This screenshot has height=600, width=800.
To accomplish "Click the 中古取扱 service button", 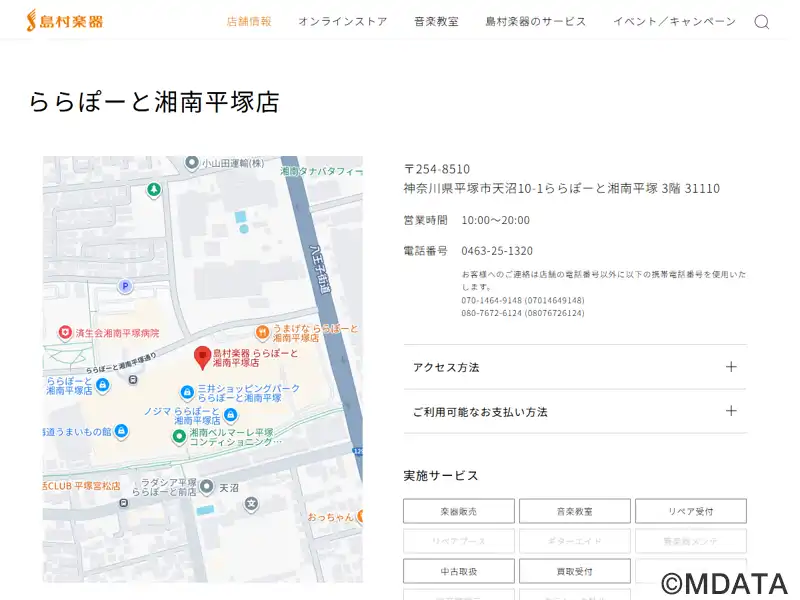I will 459,571.
